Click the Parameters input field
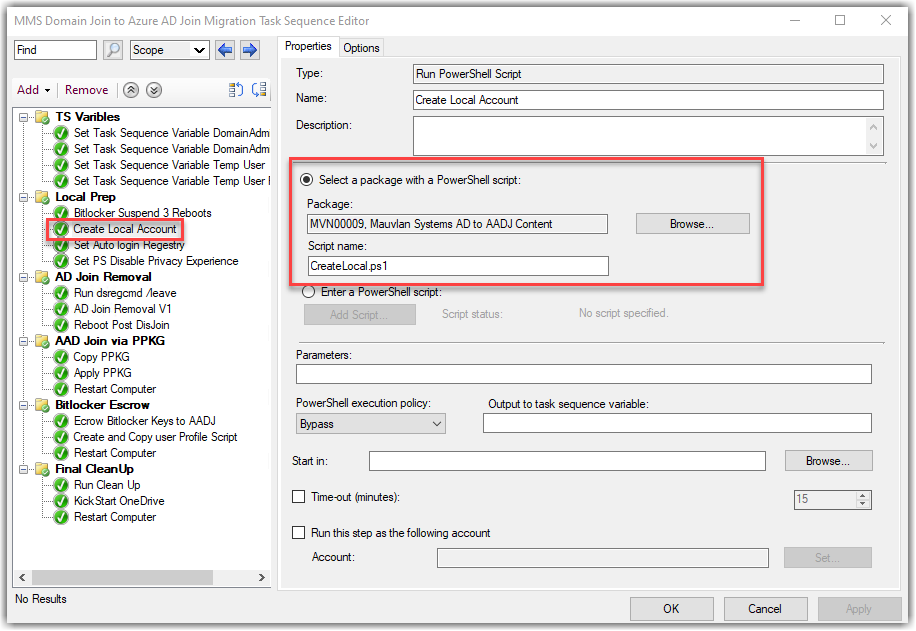 (x=584, y=374)
